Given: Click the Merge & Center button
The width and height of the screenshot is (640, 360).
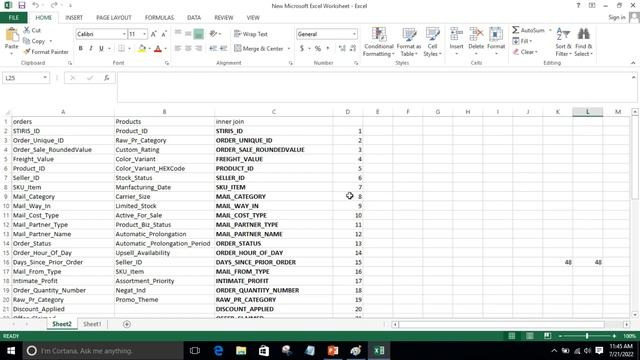Looking at the screenshot, I should coord(259,48).
